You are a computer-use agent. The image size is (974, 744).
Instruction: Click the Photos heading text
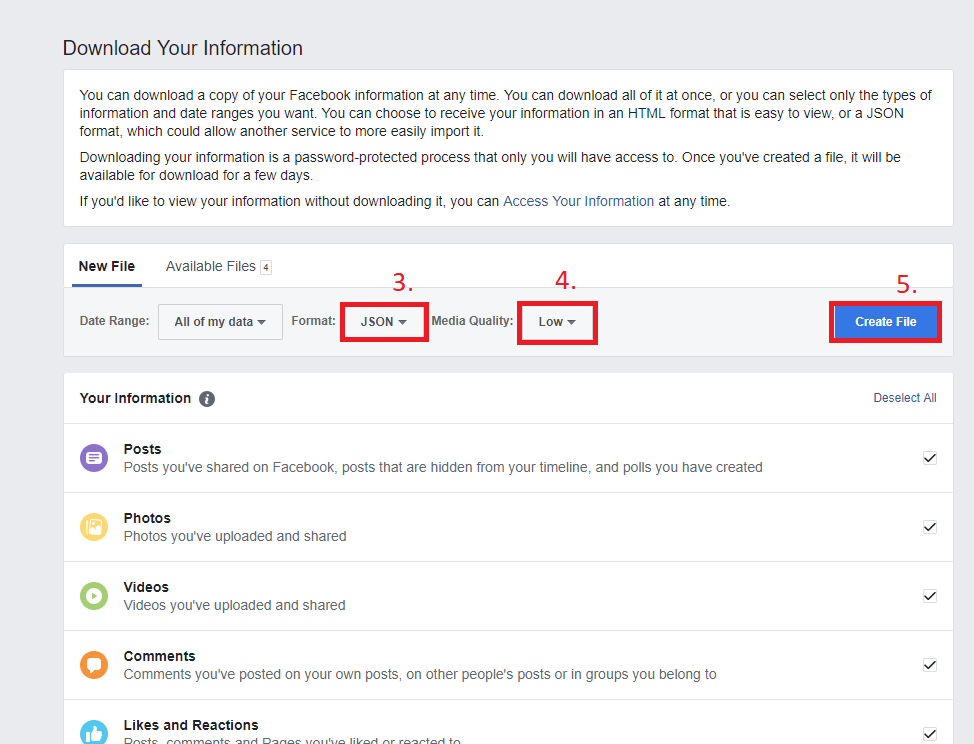(147, 518)
